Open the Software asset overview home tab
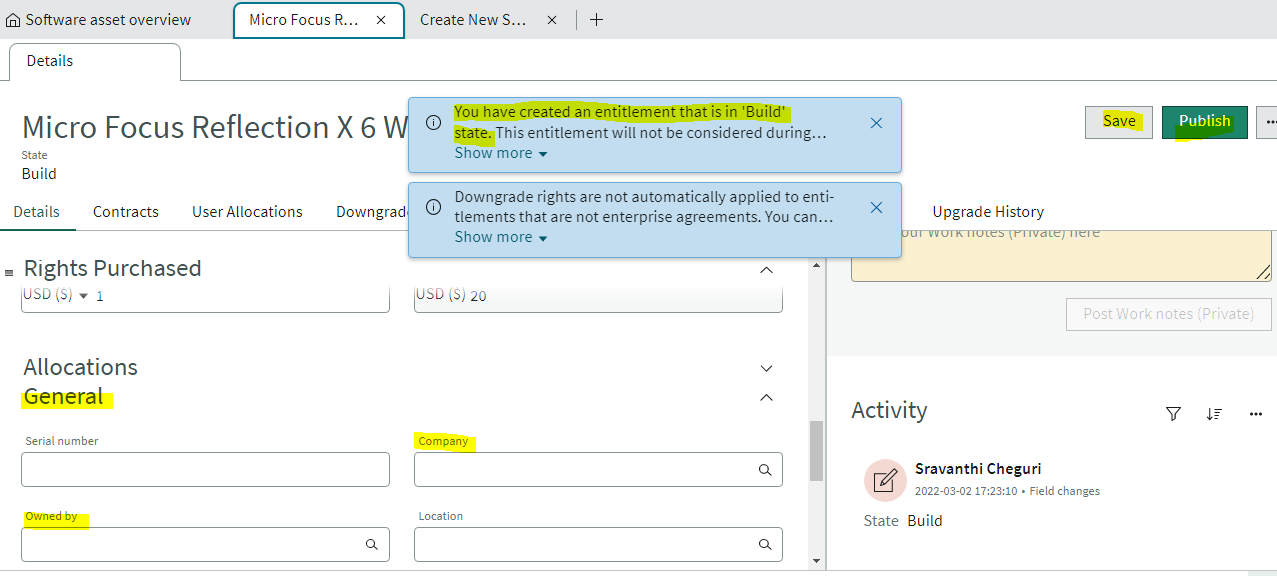This screenshot has width=1277, height=576. (98, 19)
